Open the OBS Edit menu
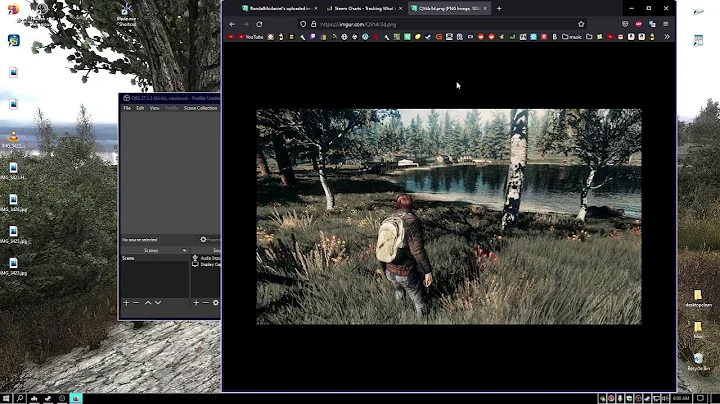Image resolution: width=720 pixels, height=404 pixels. point(140,108)
